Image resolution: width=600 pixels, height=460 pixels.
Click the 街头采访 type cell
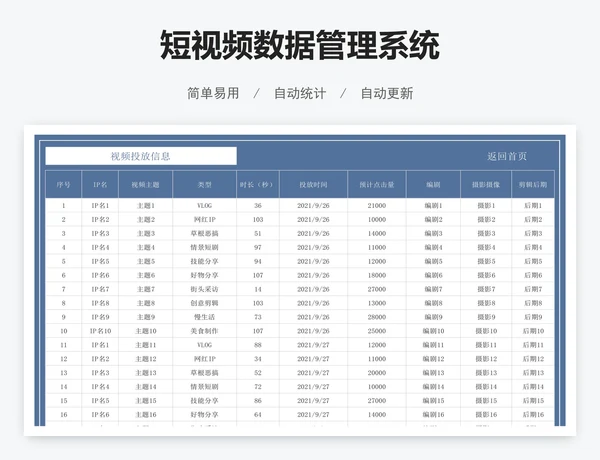(204, 289)
